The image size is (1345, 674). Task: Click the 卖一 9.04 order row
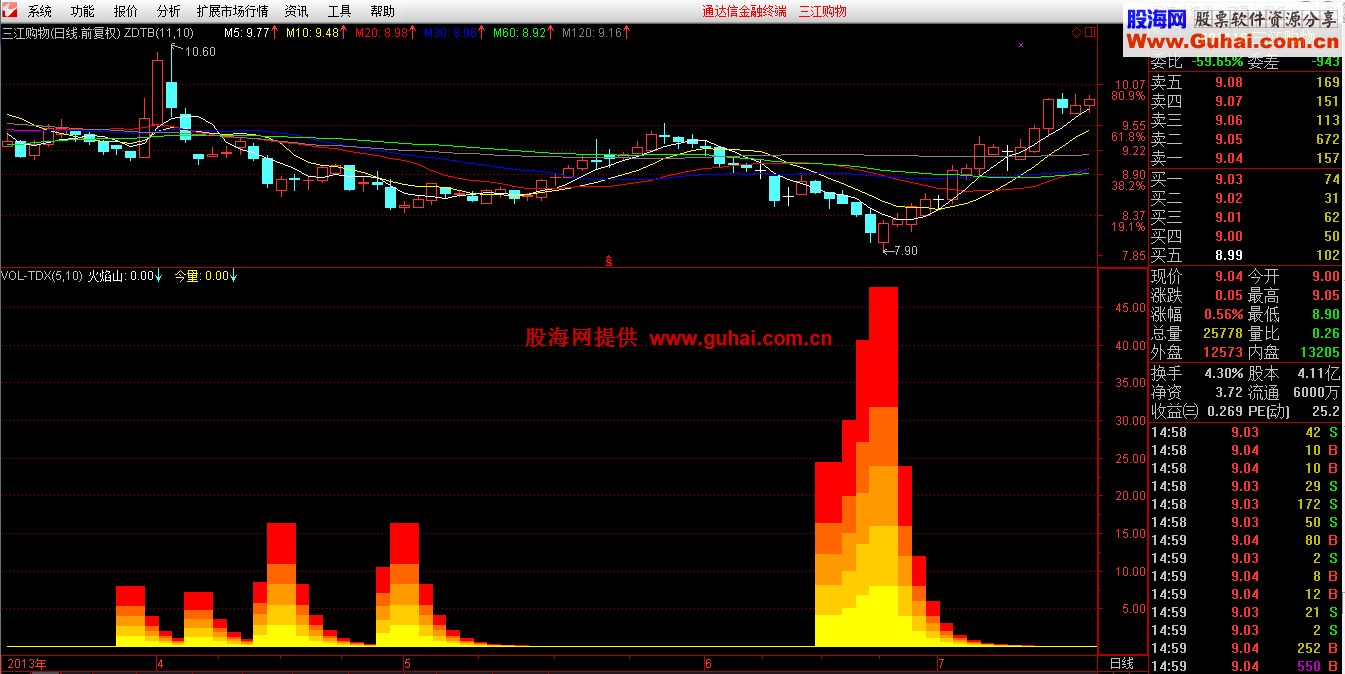(x=1246, y=159)
